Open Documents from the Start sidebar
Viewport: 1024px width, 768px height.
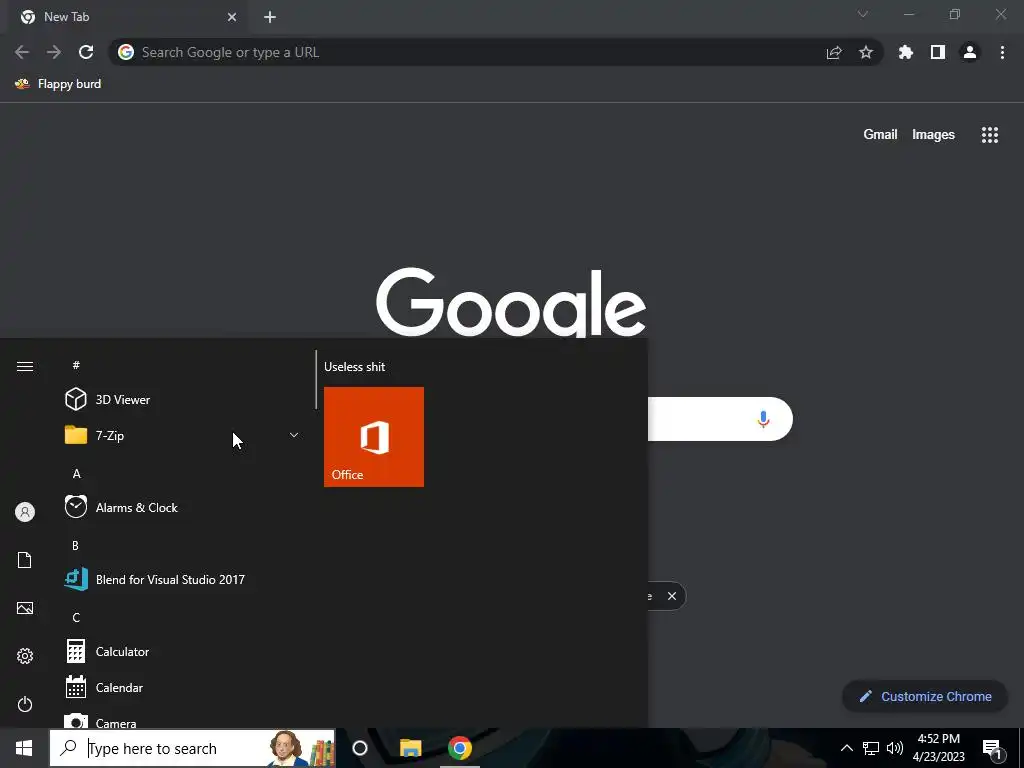(x=25, y=560)
